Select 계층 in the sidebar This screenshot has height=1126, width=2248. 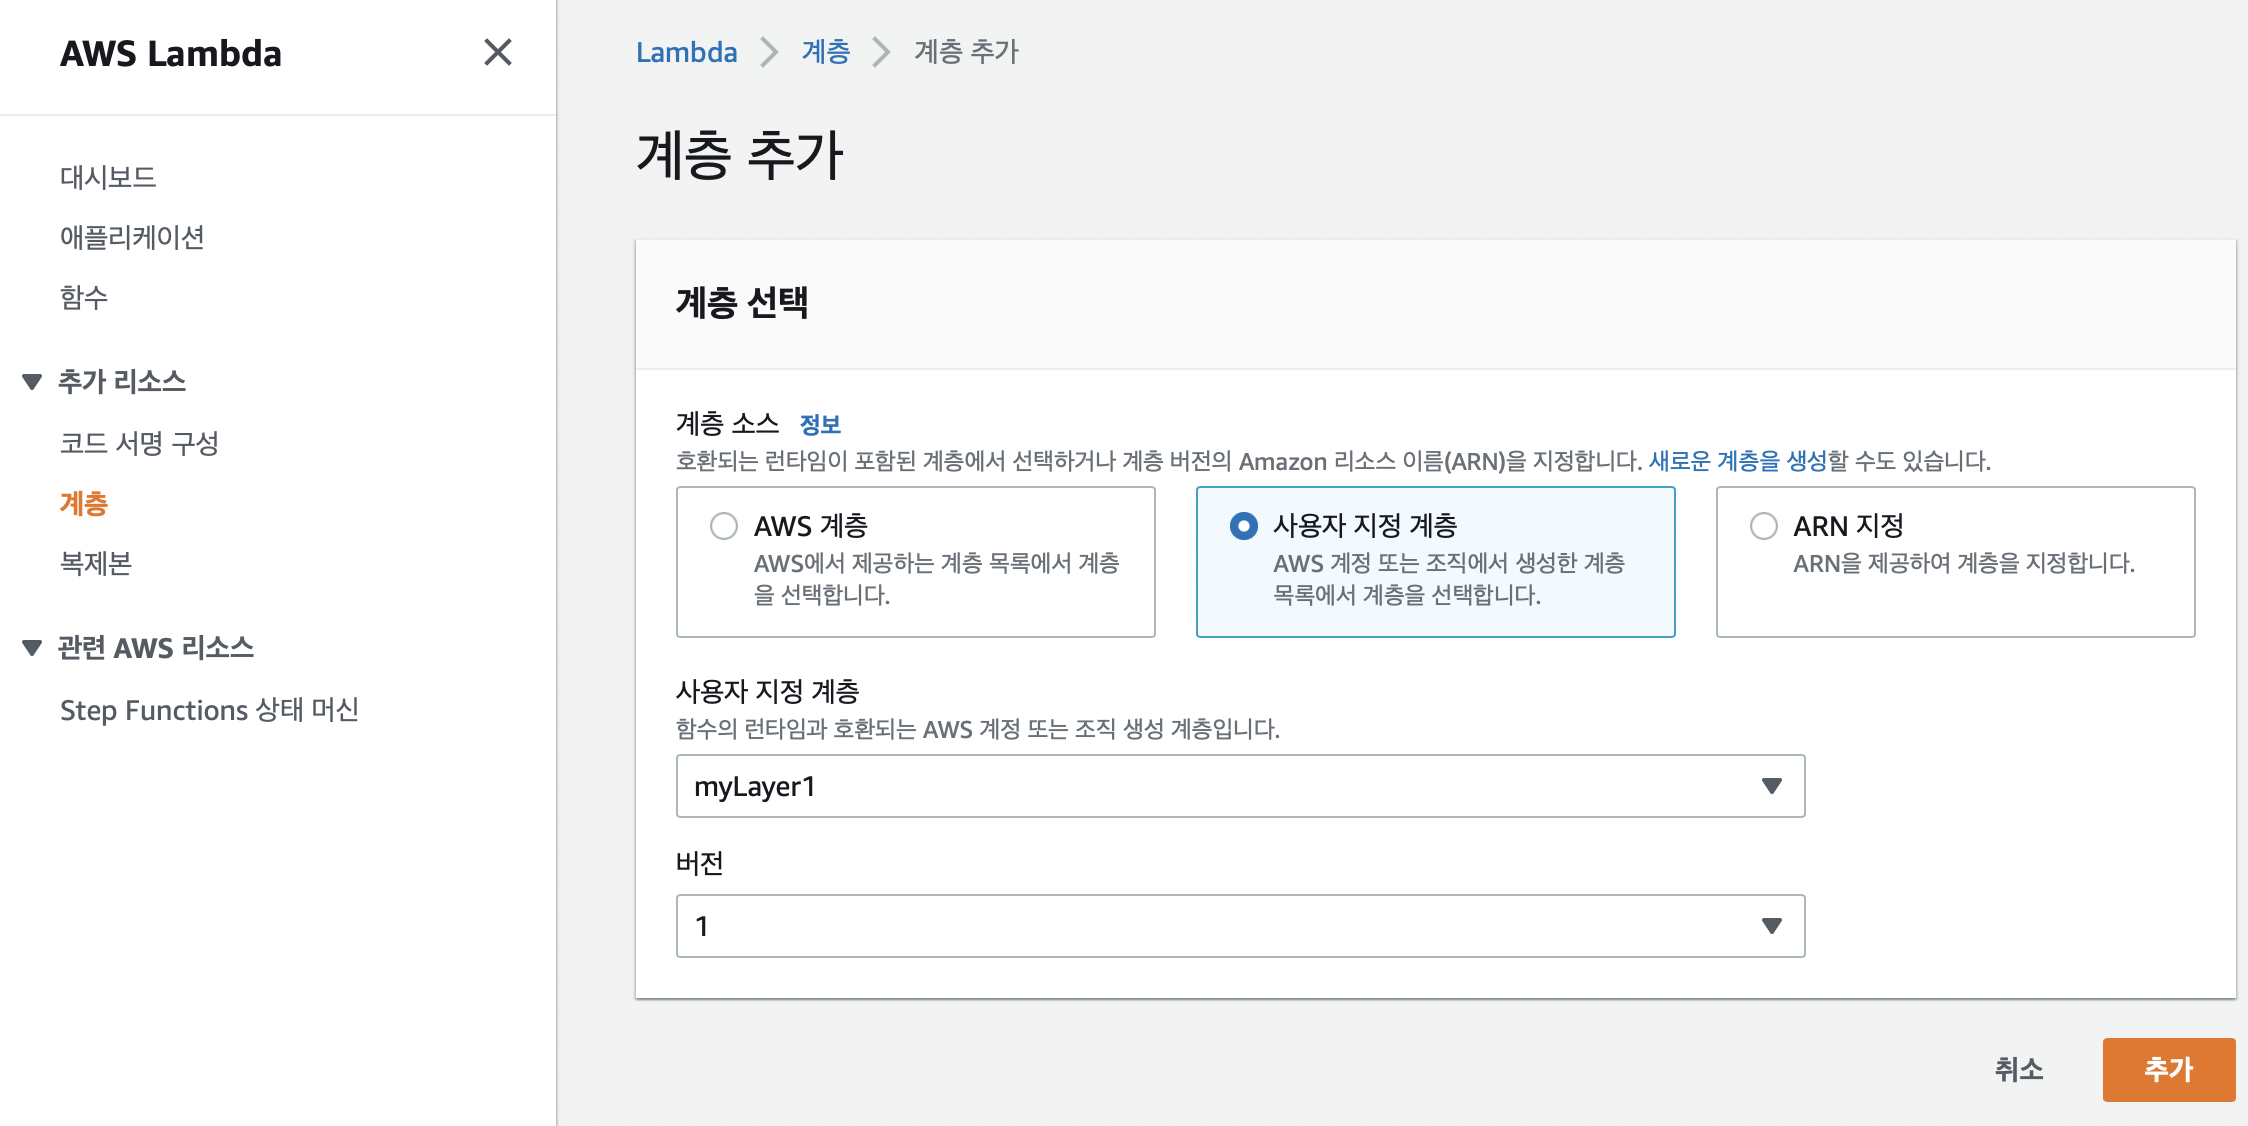pyautogui.click(x=84, y=503)
